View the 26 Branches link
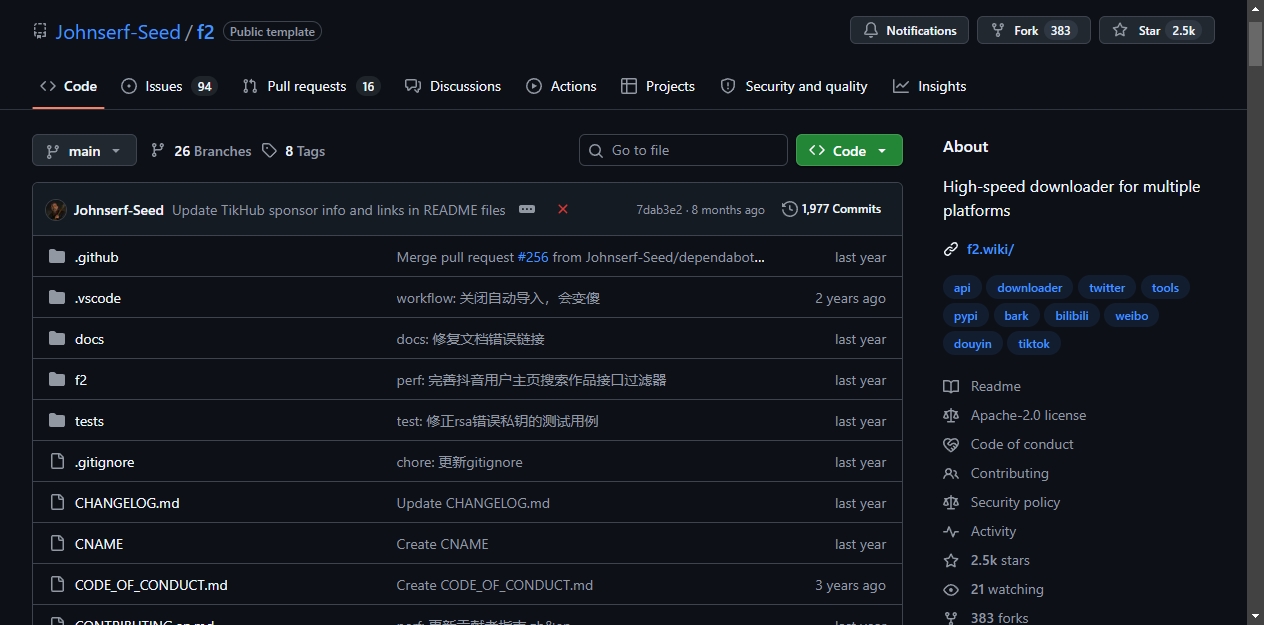The height and width of the screenshot is (625, 1264). [201, 151]
